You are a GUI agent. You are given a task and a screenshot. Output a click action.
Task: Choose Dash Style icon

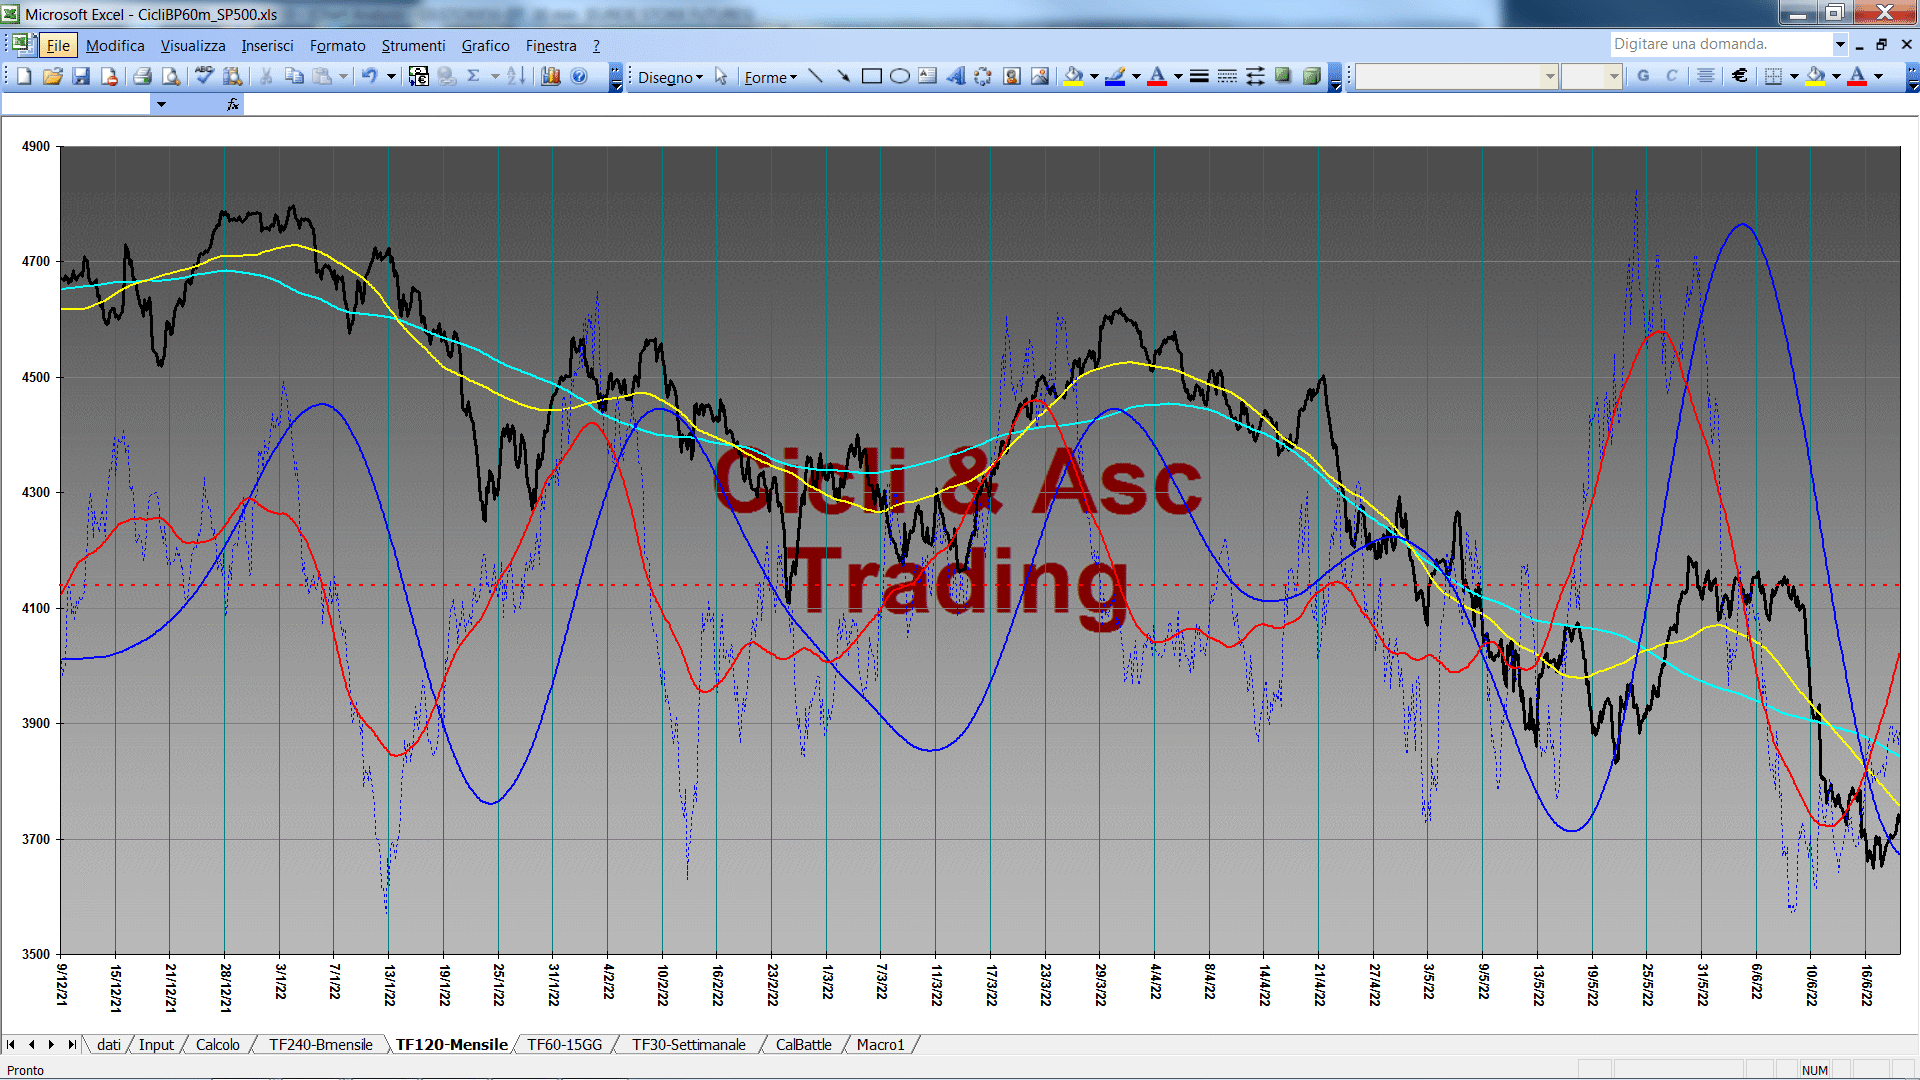point(1227,77)
